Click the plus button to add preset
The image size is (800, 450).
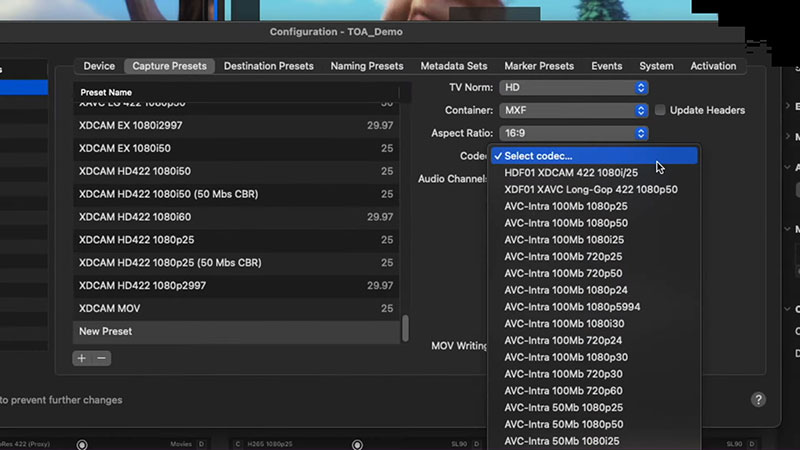click(x=83, y=358)
